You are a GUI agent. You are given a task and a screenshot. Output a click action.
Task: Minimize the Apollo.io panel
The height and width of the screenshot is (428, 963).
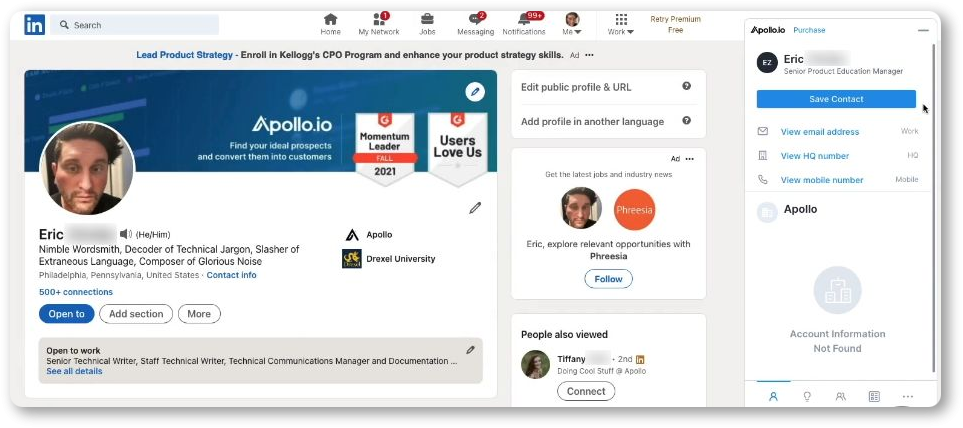click(923, 30)
